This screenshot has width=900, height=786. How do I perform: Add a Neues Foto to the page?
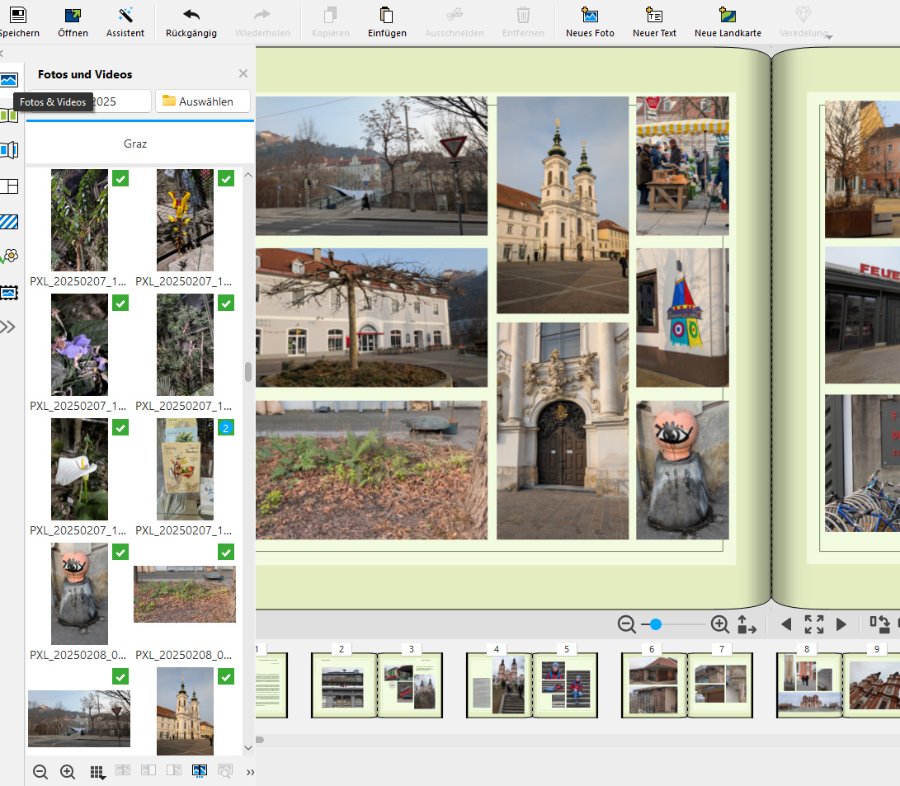coord(590,21)
